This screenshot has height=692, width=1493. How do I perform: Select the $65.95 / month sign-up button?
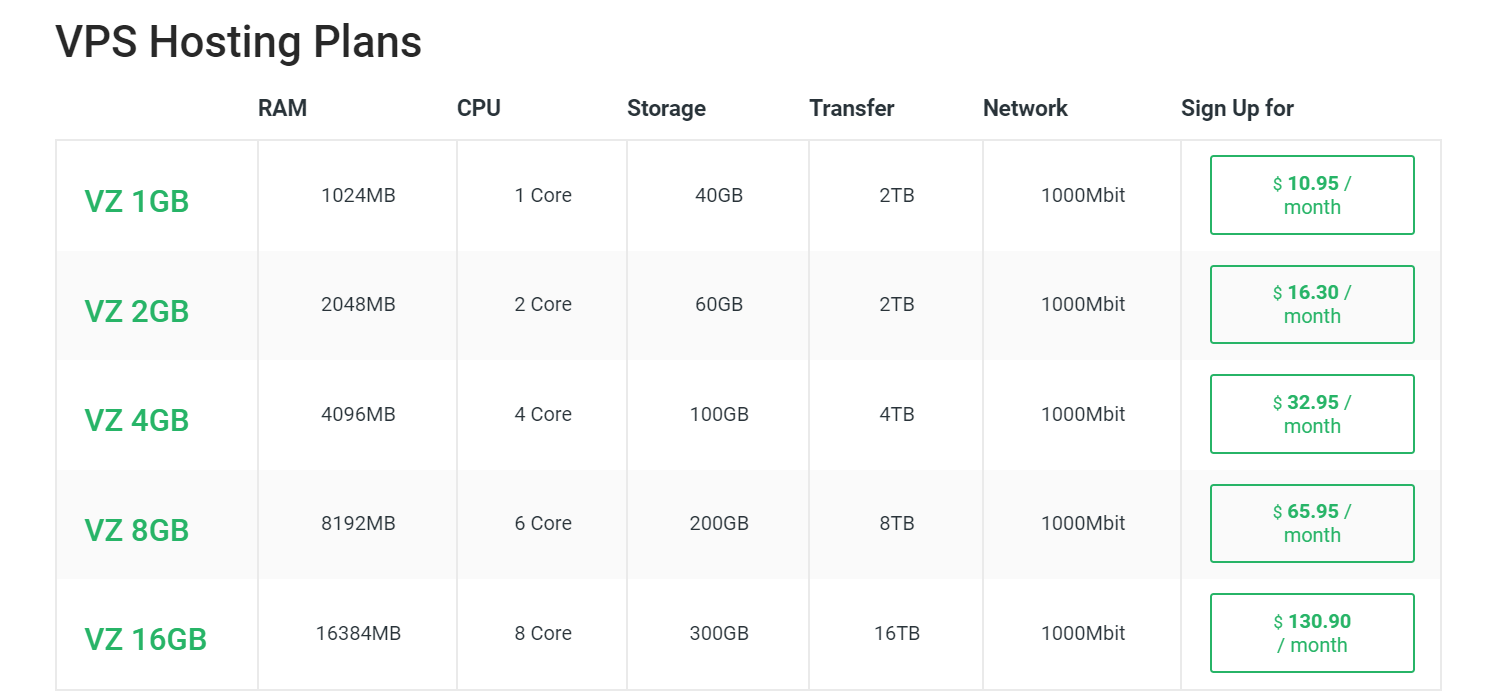[x=1311, y=523]
